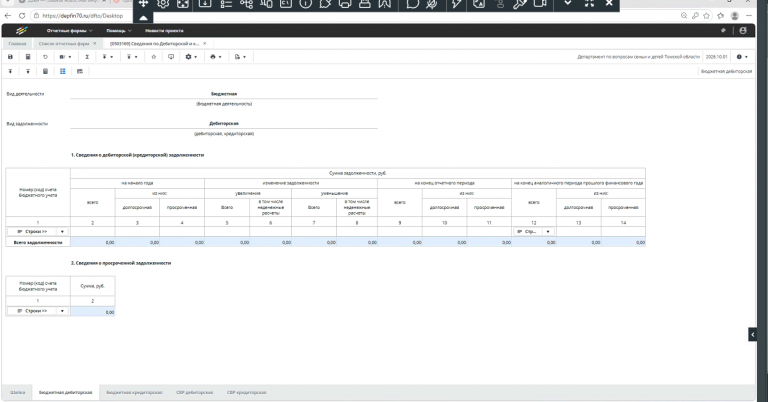Open 'Новости проекта' in header
The width and height of the screenshot is (768, 402).
point(165,30)
